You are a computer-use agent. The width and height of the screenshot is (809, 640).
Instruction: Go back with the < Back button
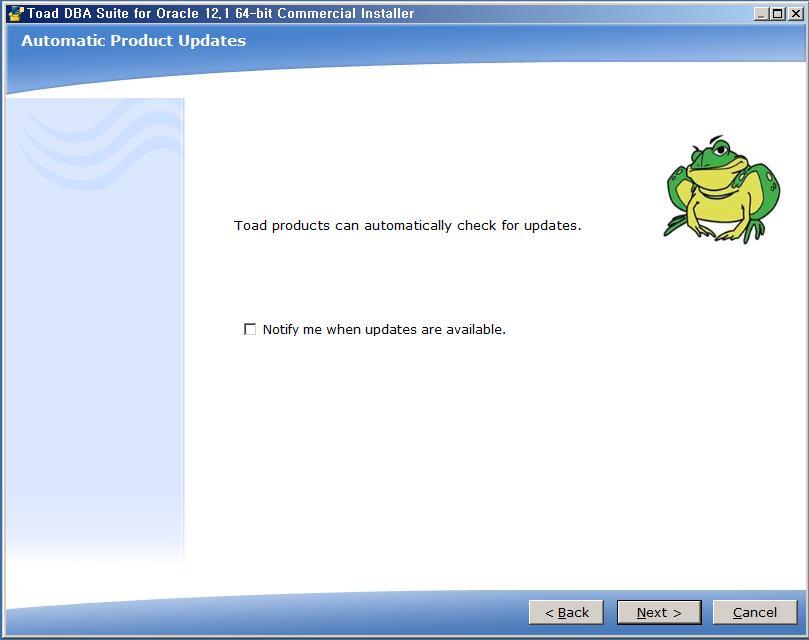[566, 612]
